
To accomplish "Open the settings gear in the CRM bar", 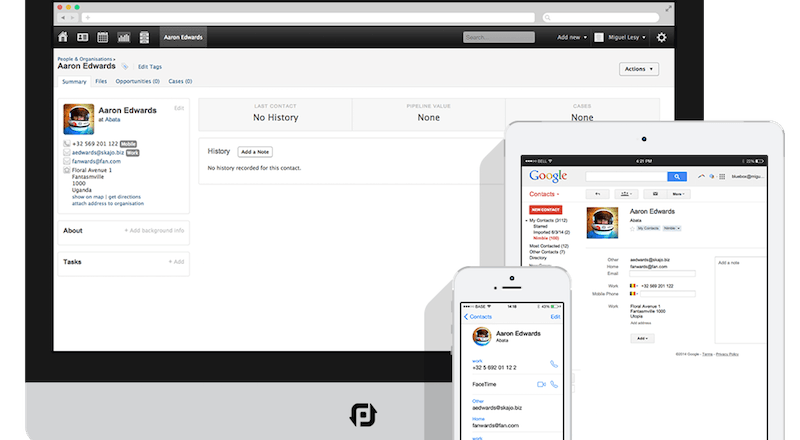I will 661,37.
